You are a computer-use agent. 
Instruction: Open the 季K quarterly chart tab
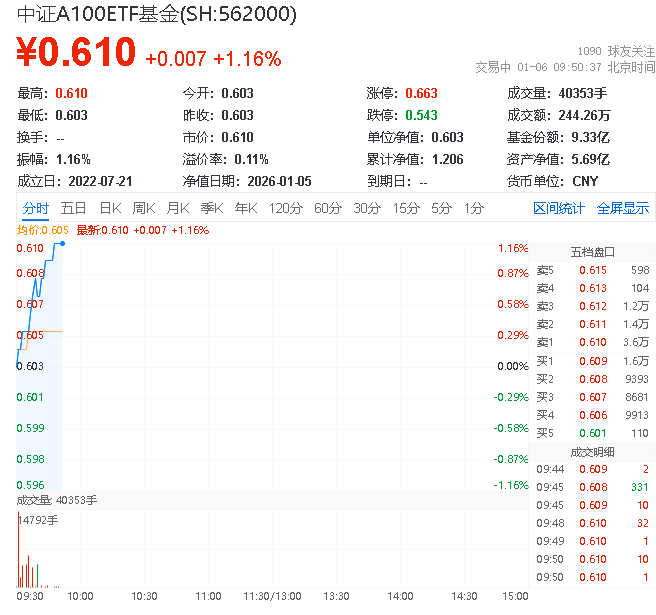coord(211,208)
